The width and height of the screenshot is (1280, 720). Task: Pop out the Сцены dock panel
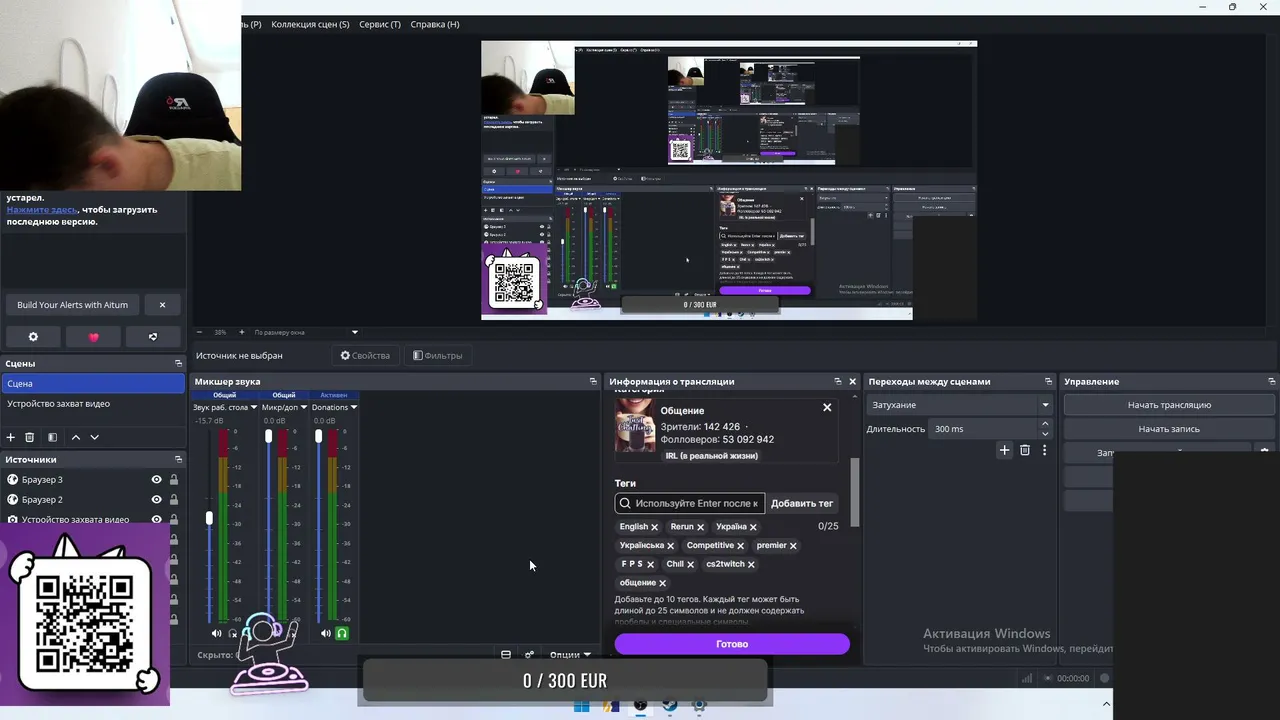click(x=178, y=364)
